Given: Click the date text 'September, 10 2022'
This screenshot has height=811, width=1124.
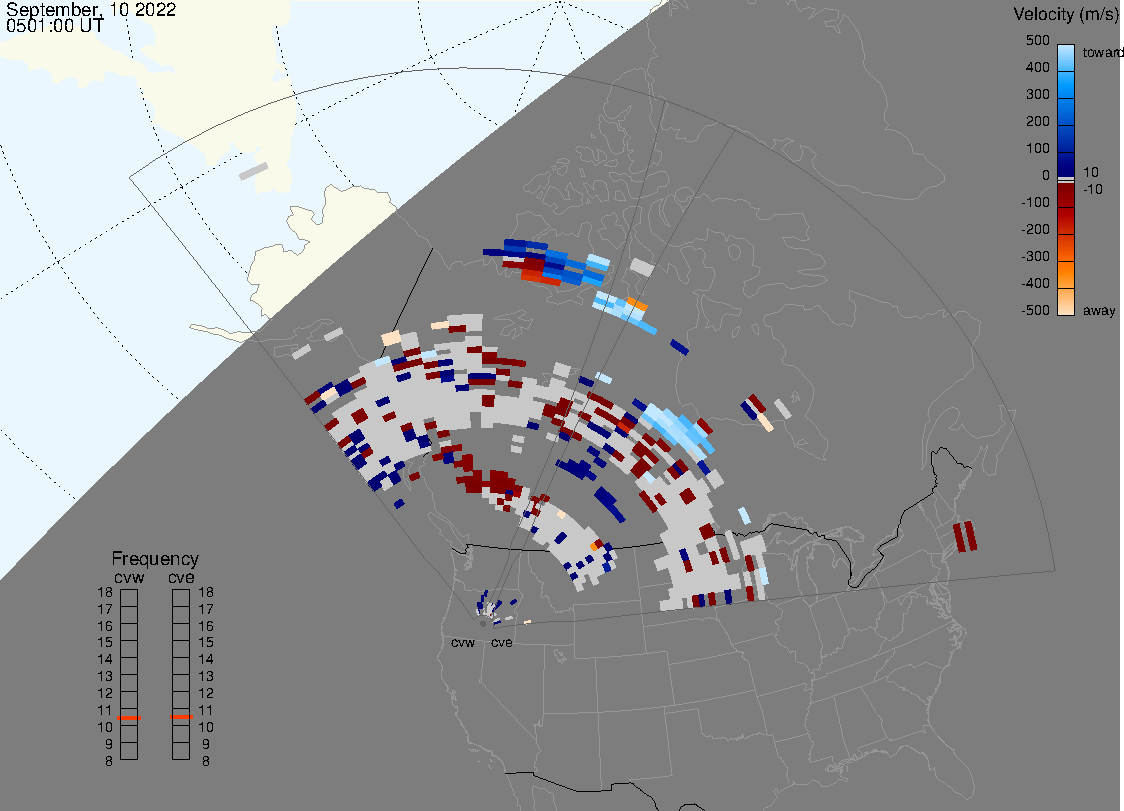Looking at the screenshot, I should click(91, 9).
